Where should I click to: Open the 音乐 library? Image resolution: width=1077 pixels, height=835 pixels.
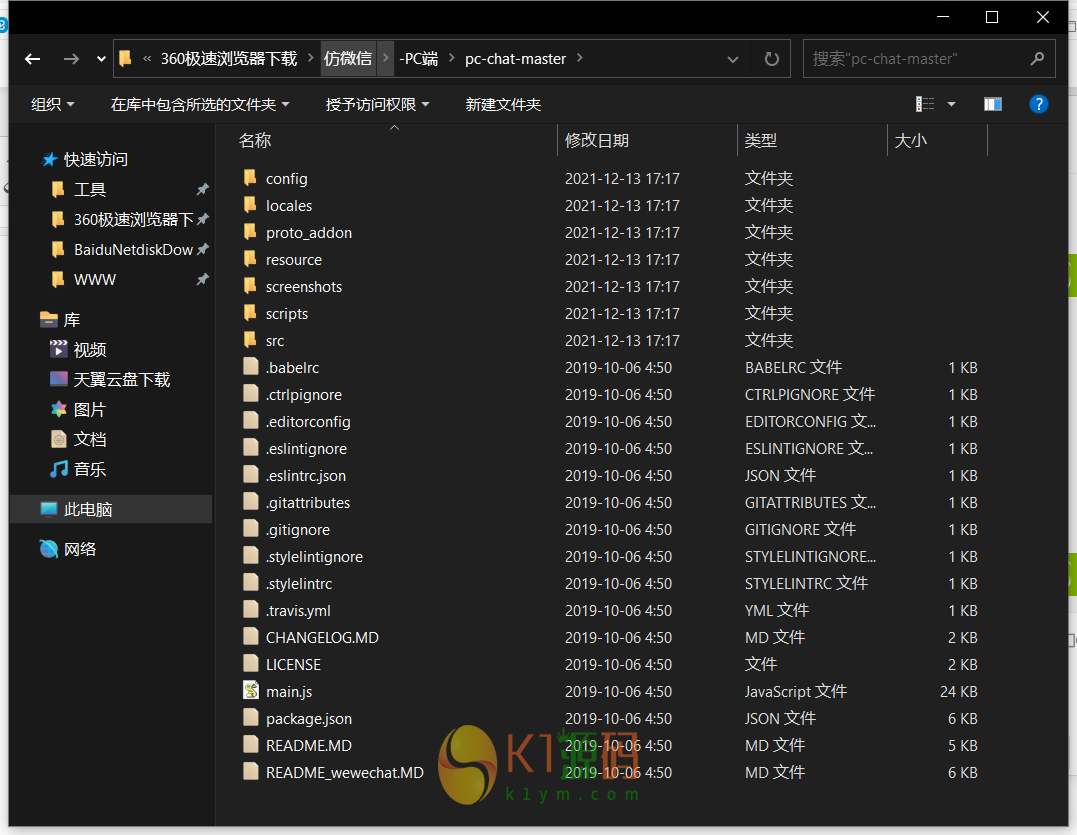[x=89, y=469]
